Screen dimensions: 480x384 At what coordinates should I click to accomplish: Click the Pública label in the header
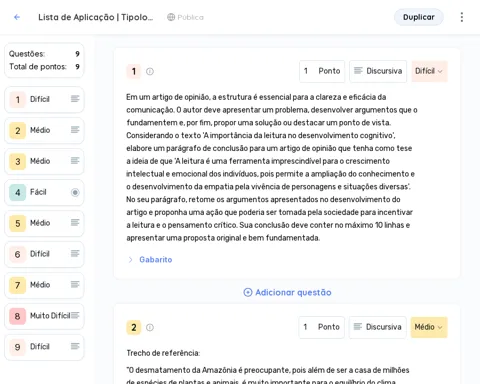click(190, 17)
